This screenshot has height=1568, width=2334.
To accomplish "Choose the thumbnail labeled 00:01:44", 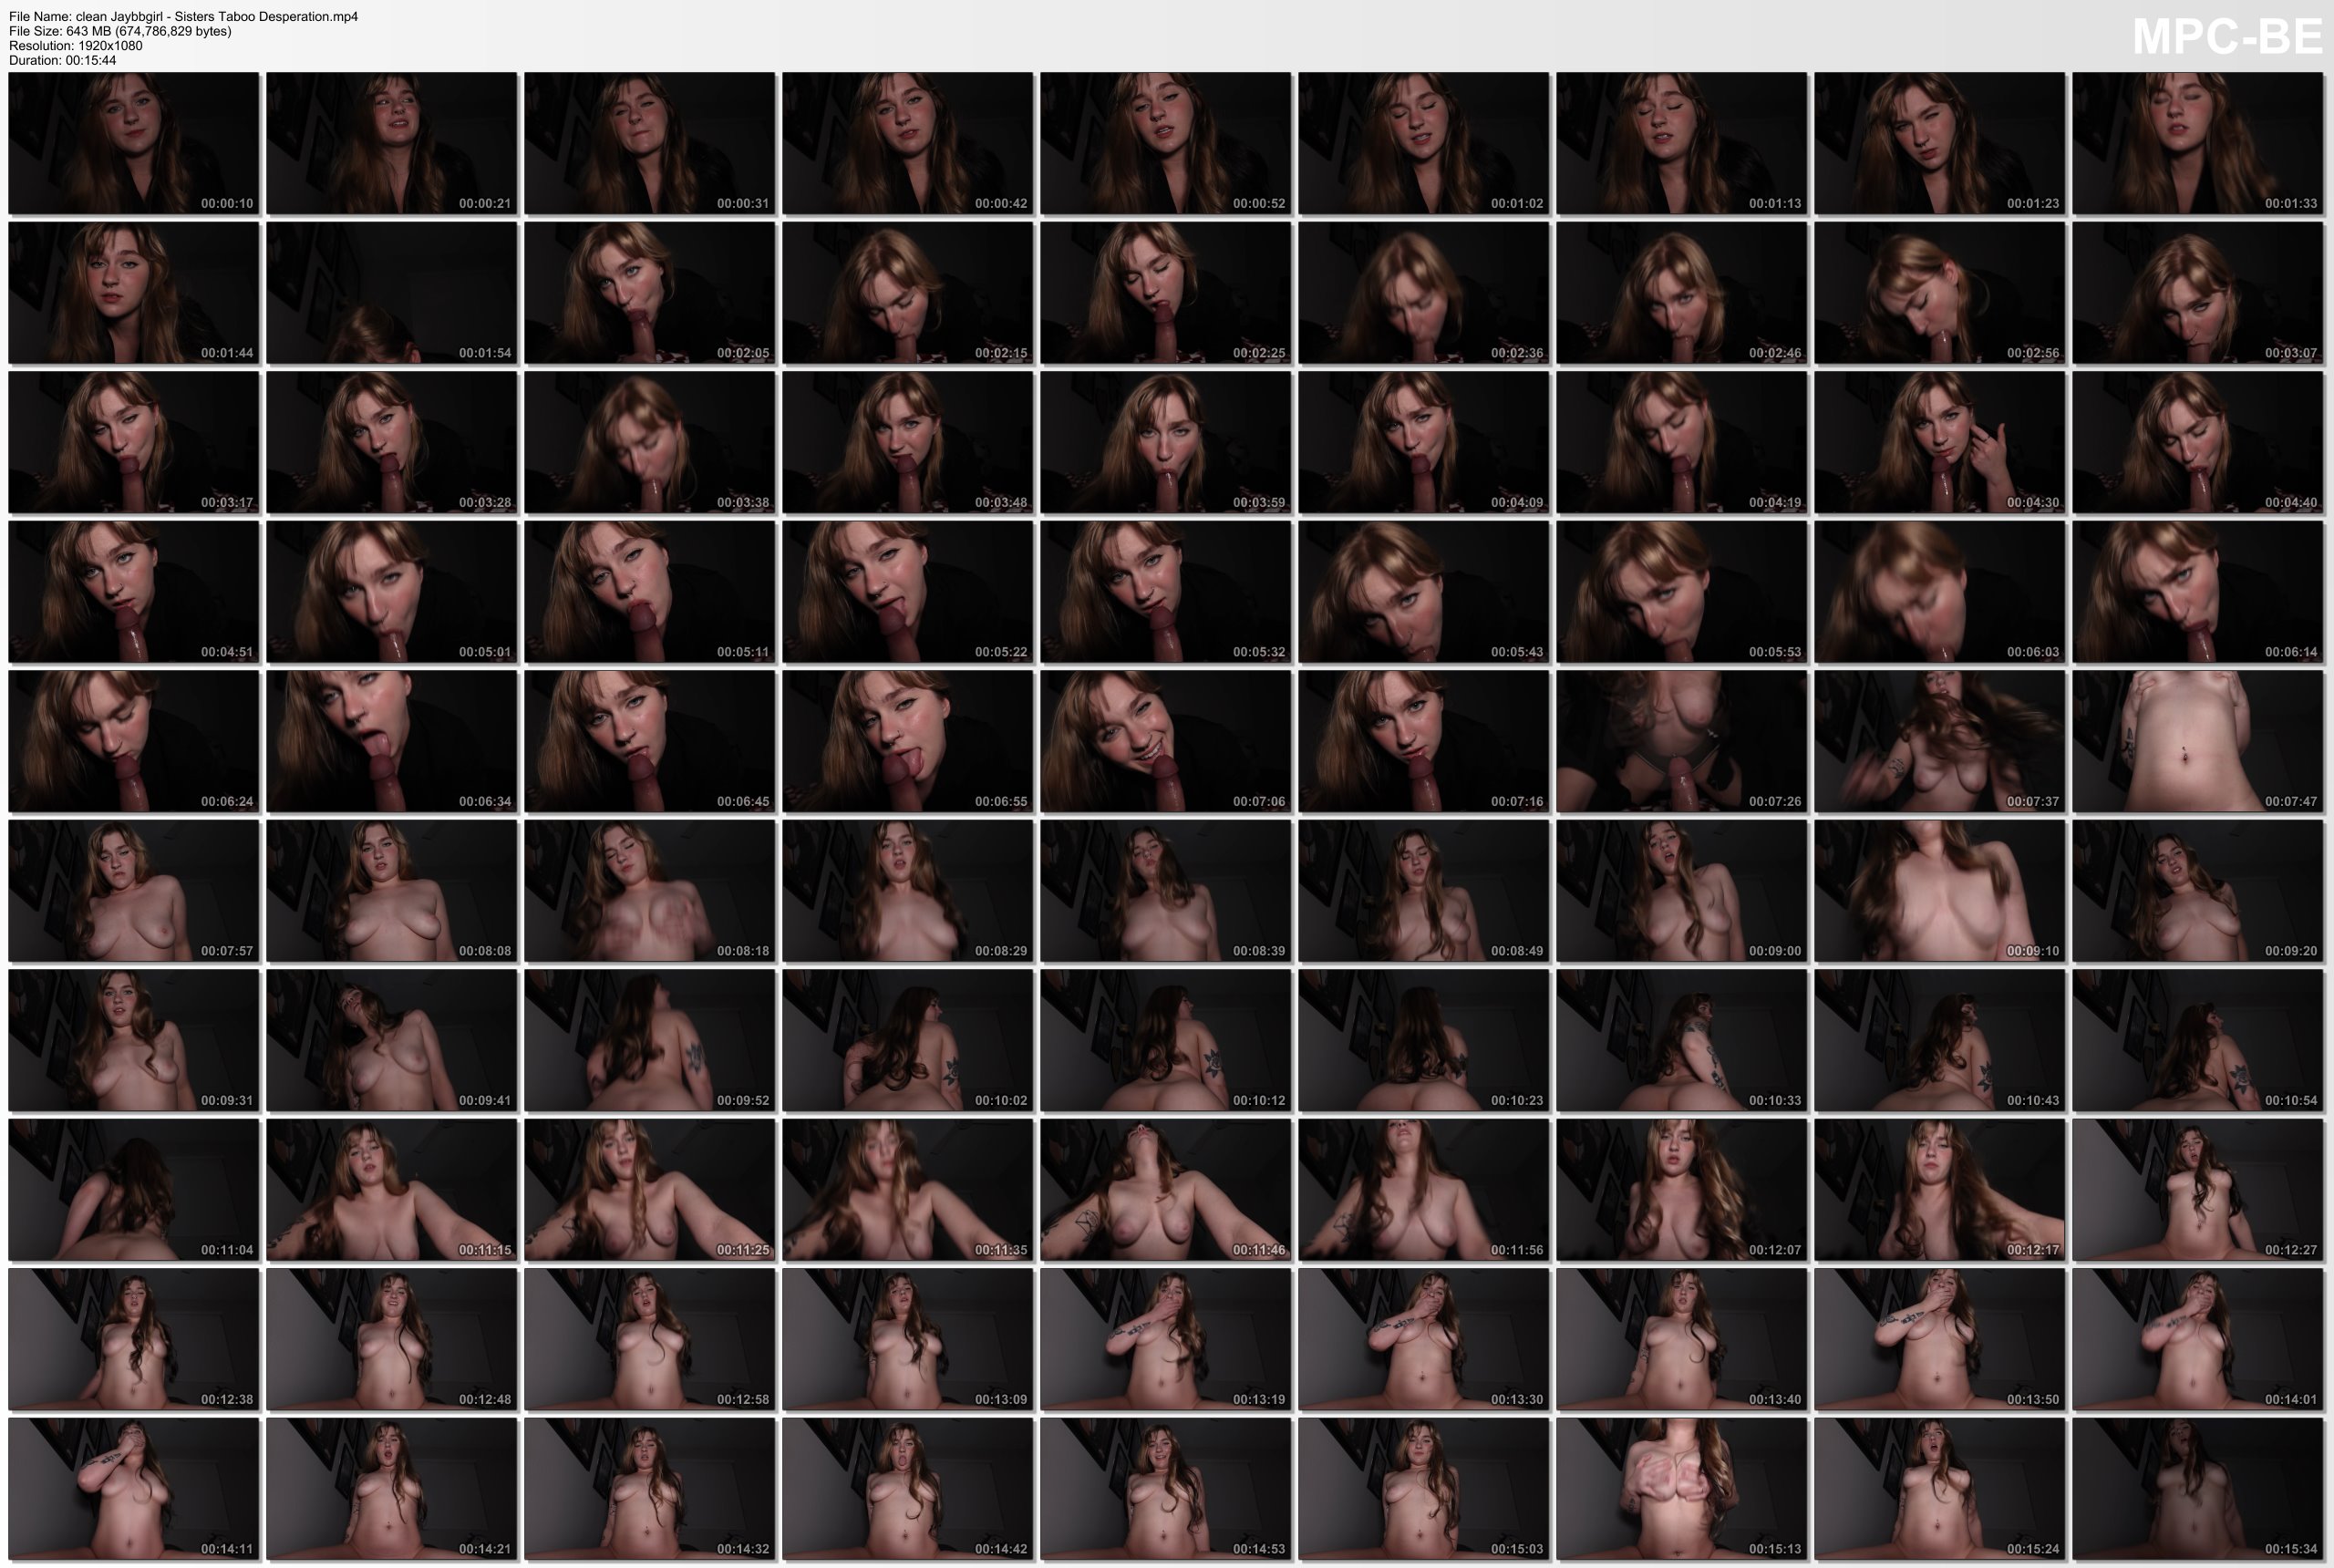I will point(134,292).
